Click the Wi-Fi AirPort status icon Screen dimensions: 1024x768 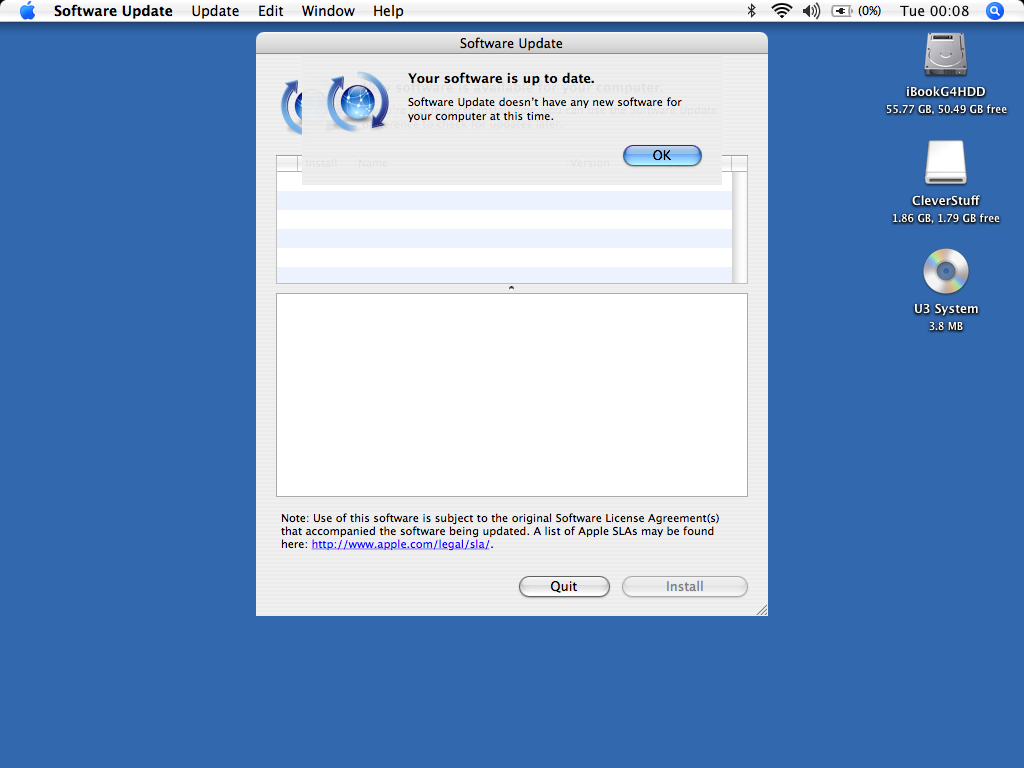(x=781, y=11)
